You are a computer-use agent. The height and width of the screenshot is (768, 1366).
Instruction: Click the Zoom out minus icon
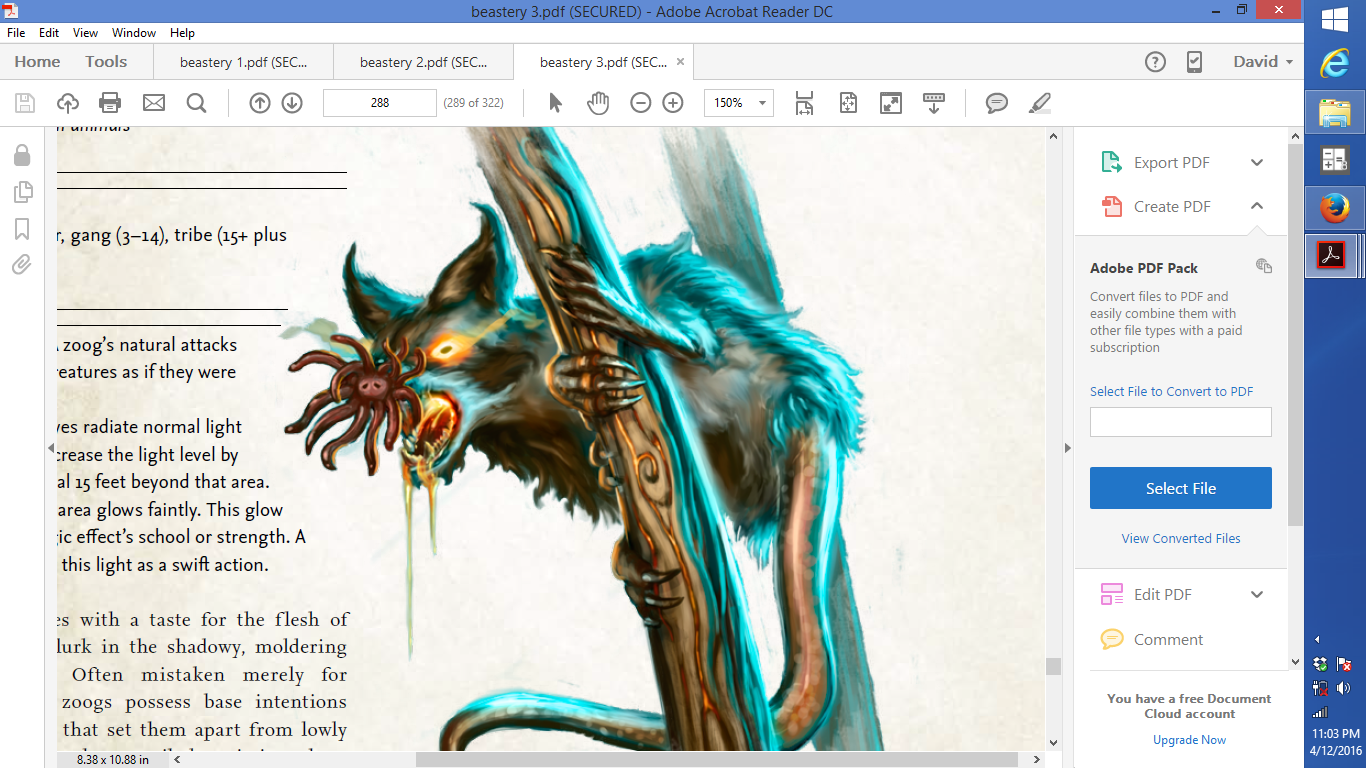tap(641, 103)
